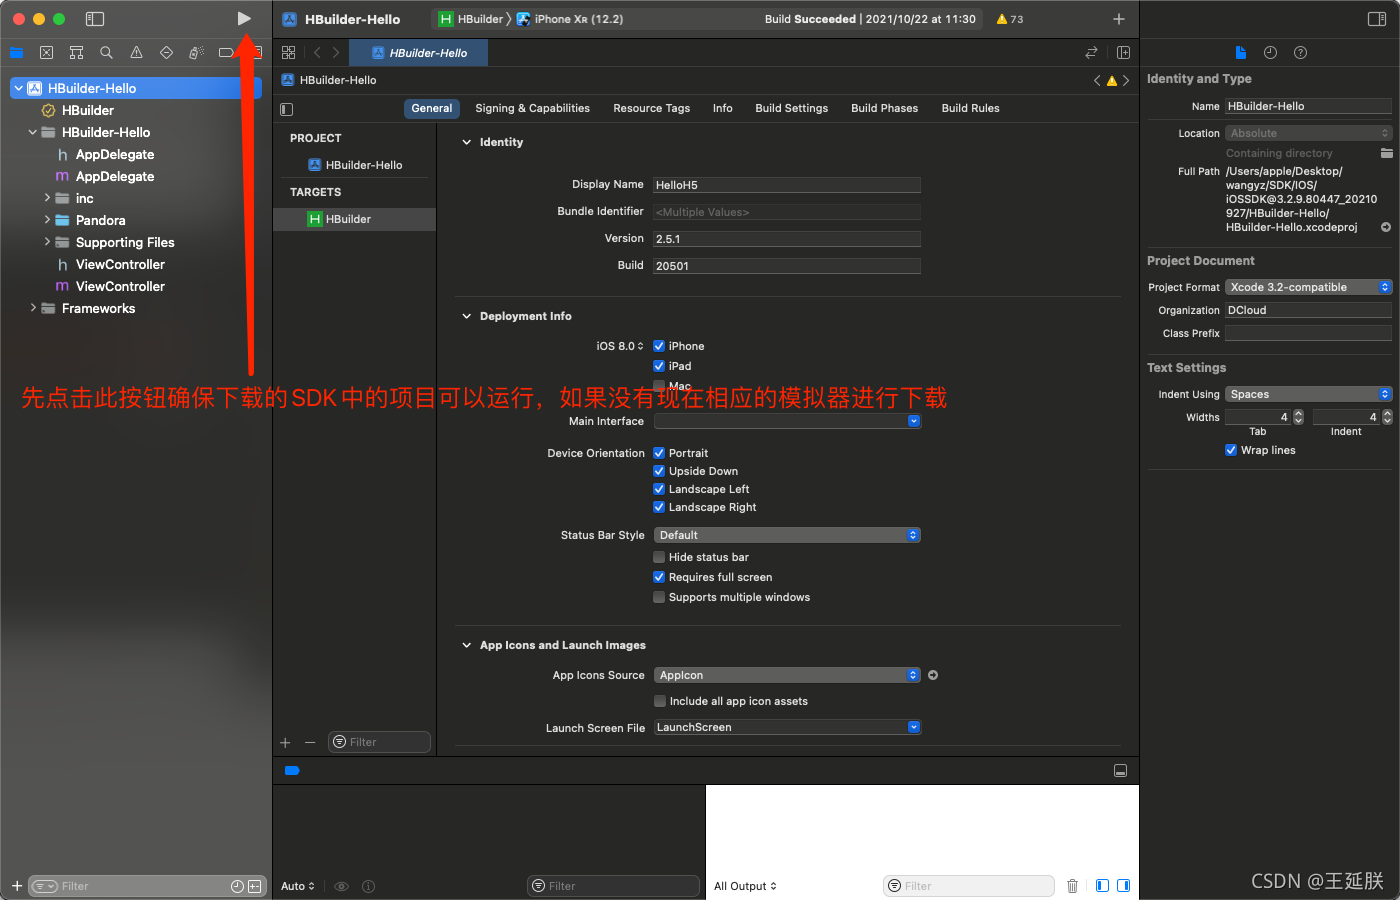The width and height of the screenshot is (1400, 900).
Task: Go back with the editor back chevron
Action: point(317,52)
